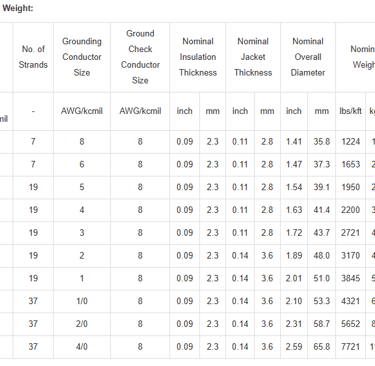Click the 1/0 grounding conductor cell
This screenshot has height=366, width=375.
(82, 301)
